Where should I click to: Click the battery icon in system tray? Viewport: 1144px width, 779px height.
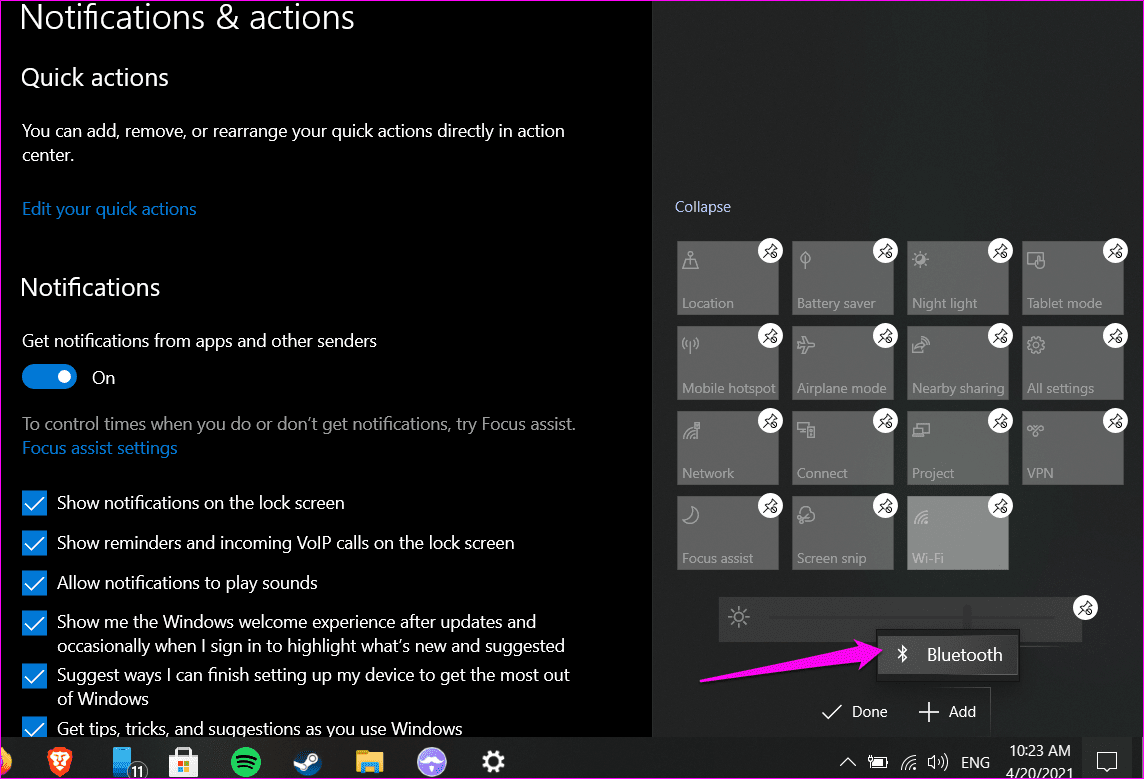coord(878,762)
